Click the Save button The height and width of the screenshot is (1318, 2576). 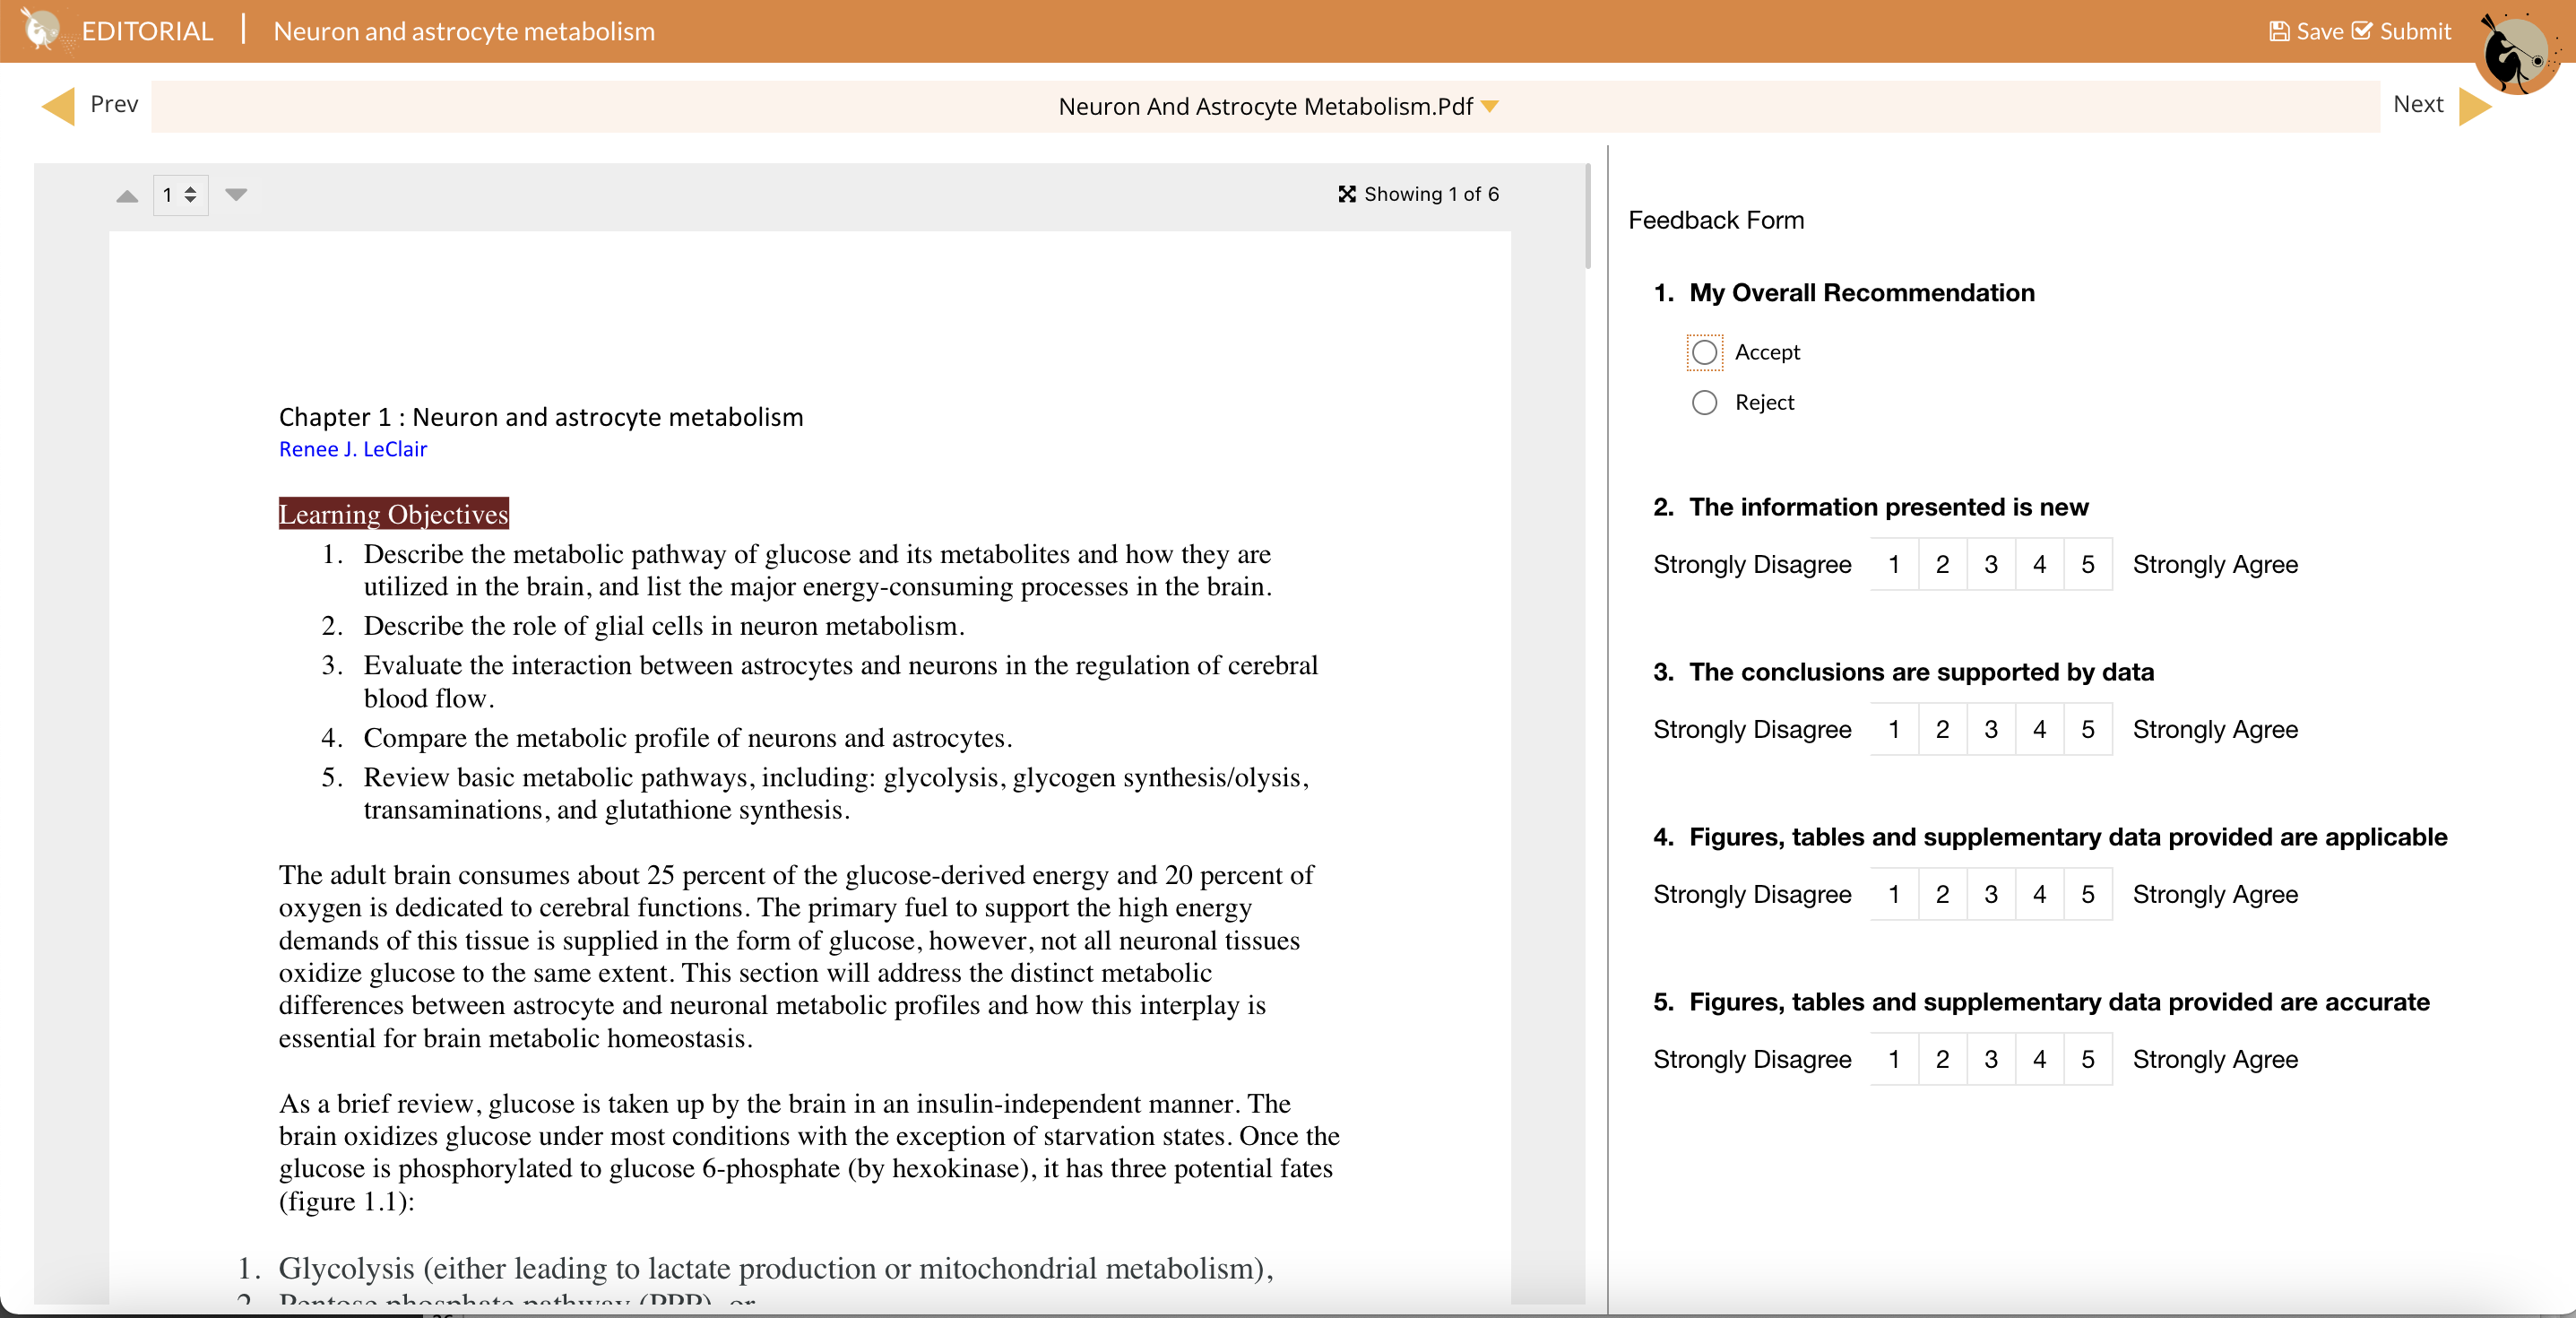[2306, 31]
